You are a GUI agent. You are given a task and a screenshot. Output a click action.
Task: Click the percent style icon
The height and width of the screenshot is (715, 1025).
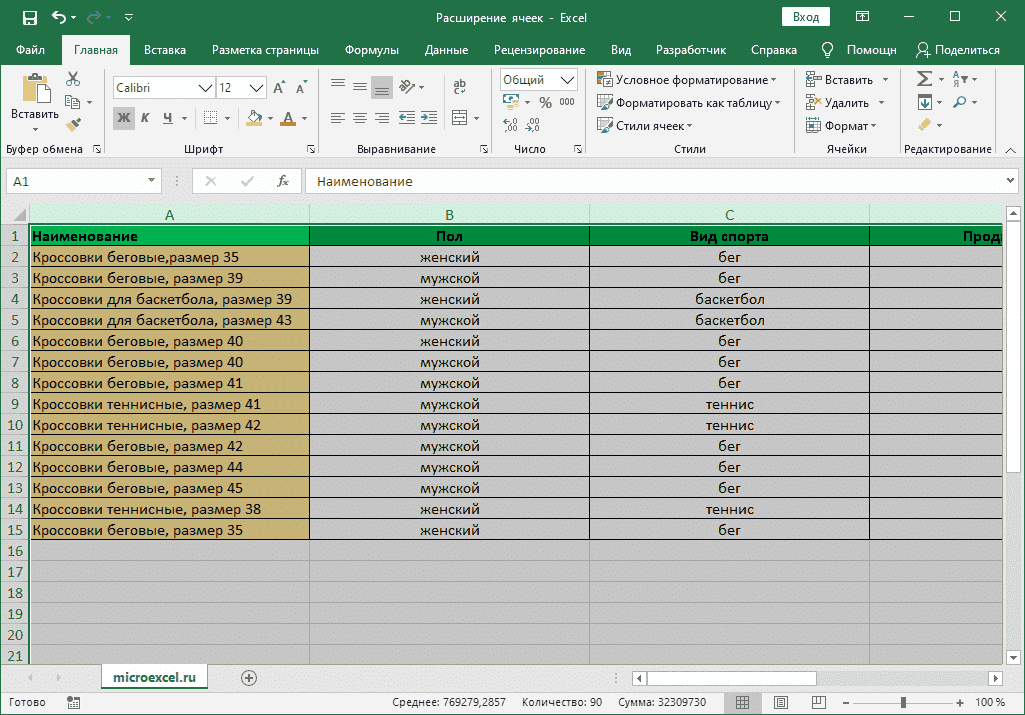[x=545, y=102]
